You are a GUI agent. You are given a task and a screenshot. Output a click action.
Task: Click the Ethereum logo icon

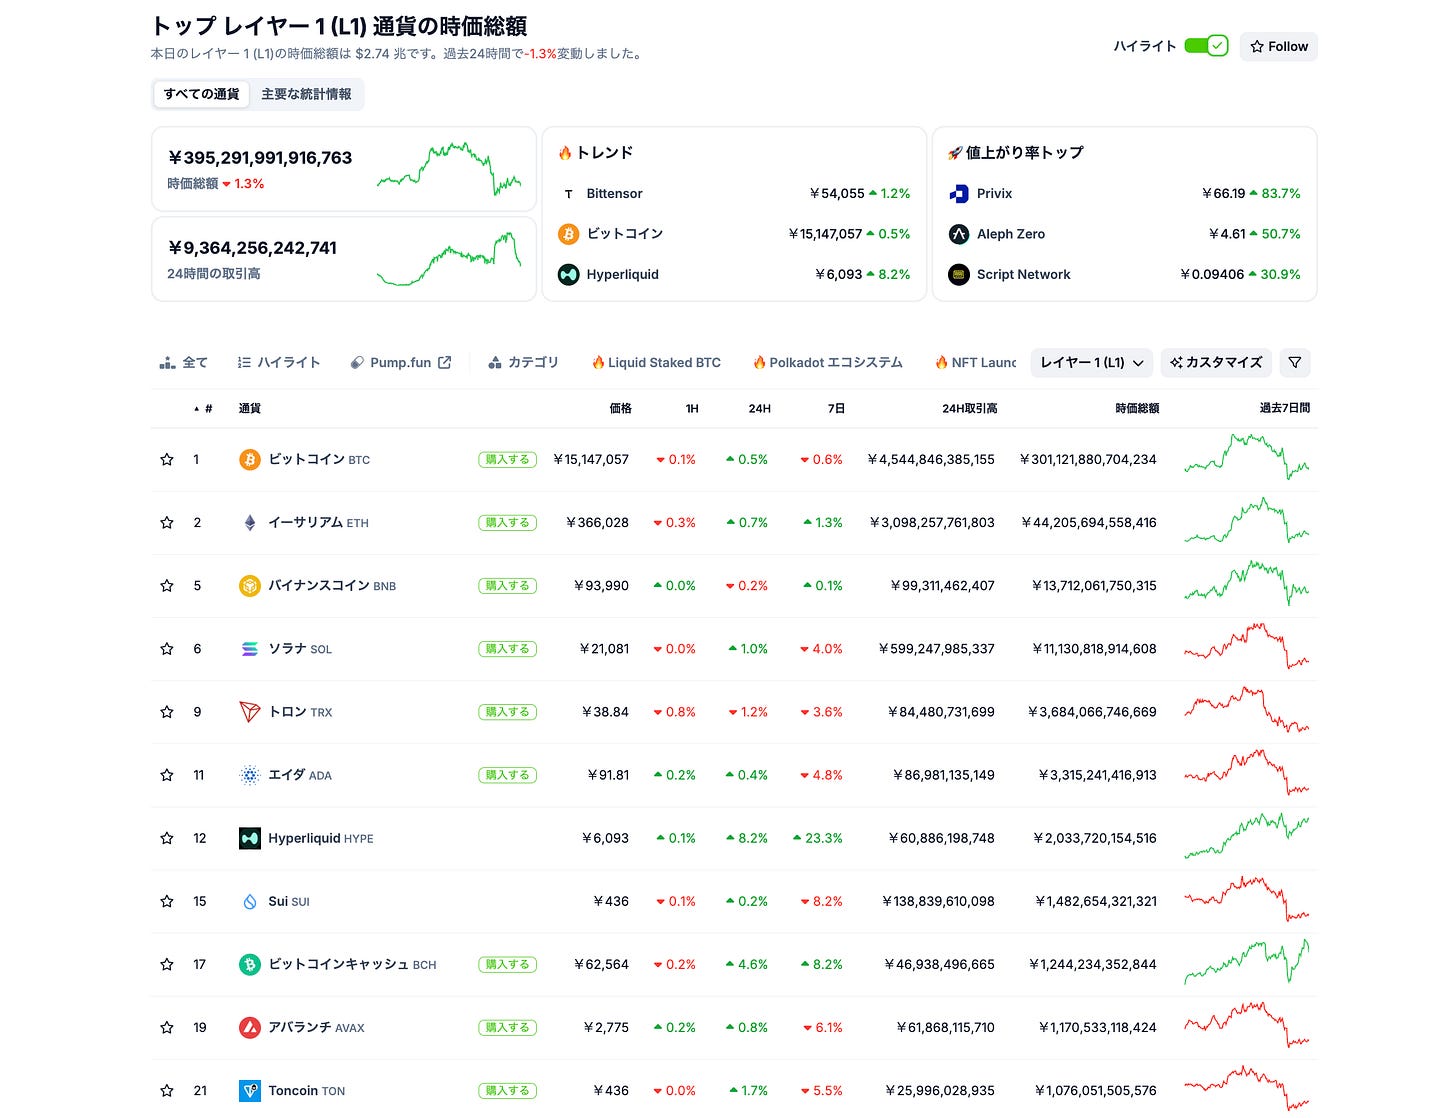point(250,522)
